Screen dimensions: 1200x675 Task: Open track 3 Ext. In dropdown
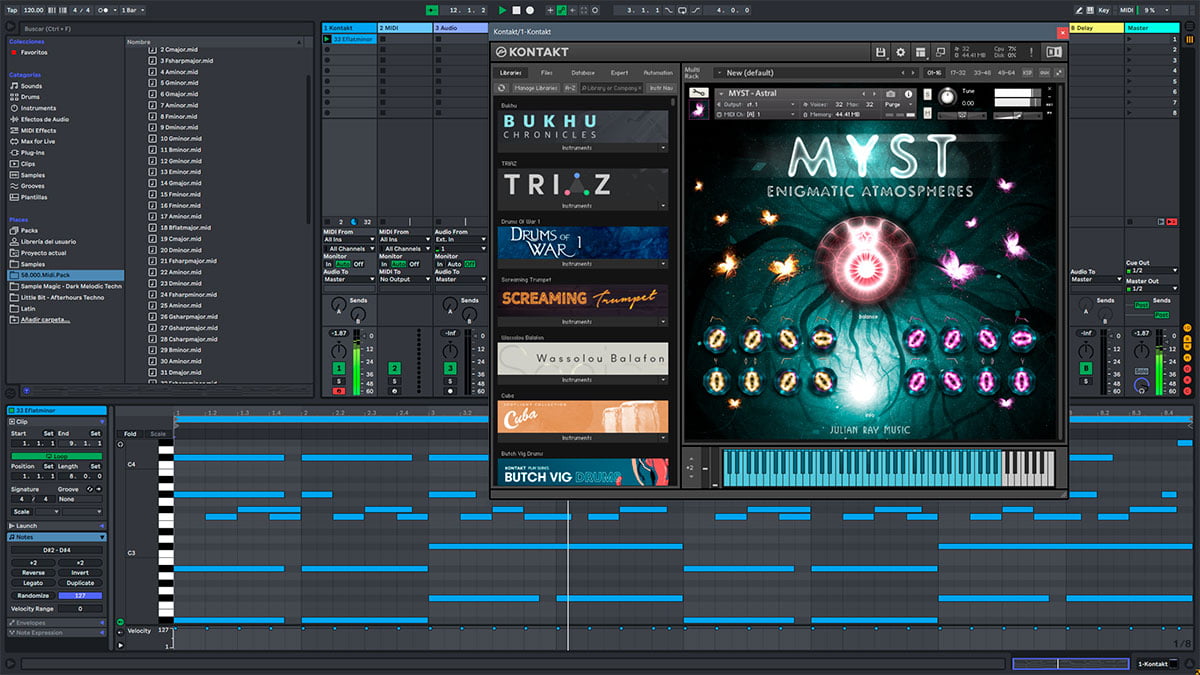461,240
